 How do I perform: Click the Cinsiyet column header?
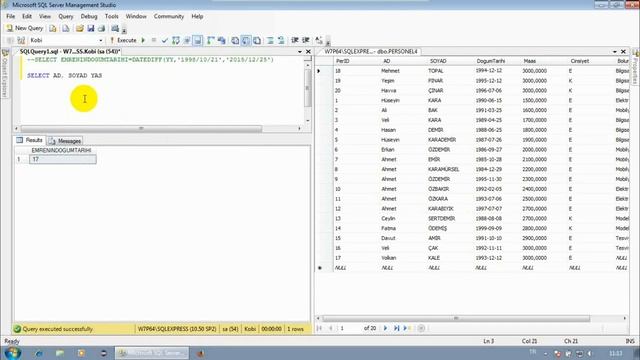point(591,61)
